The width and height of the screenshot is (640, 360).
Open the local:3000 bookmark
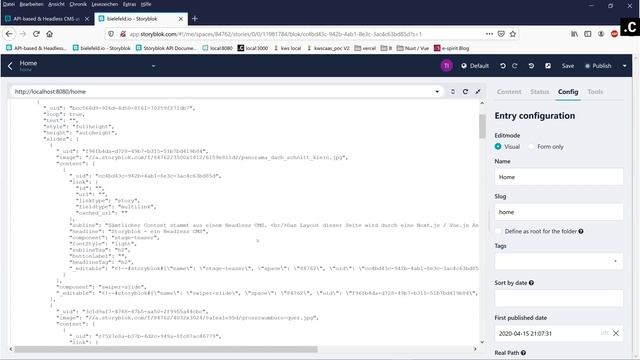(x=253, y=48)
